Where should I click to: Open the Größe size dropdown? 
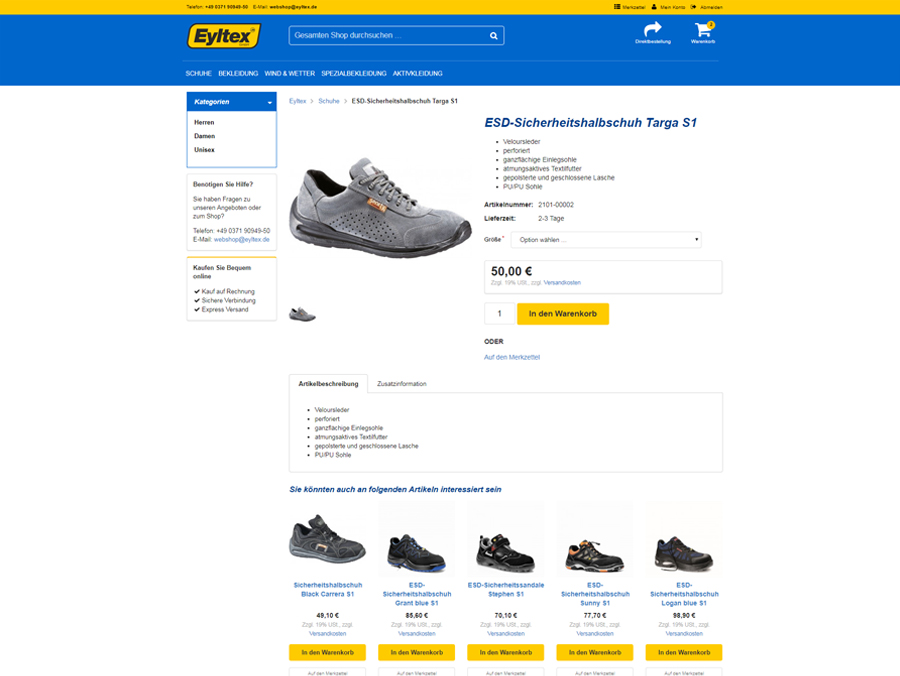(x=606, y=240)
